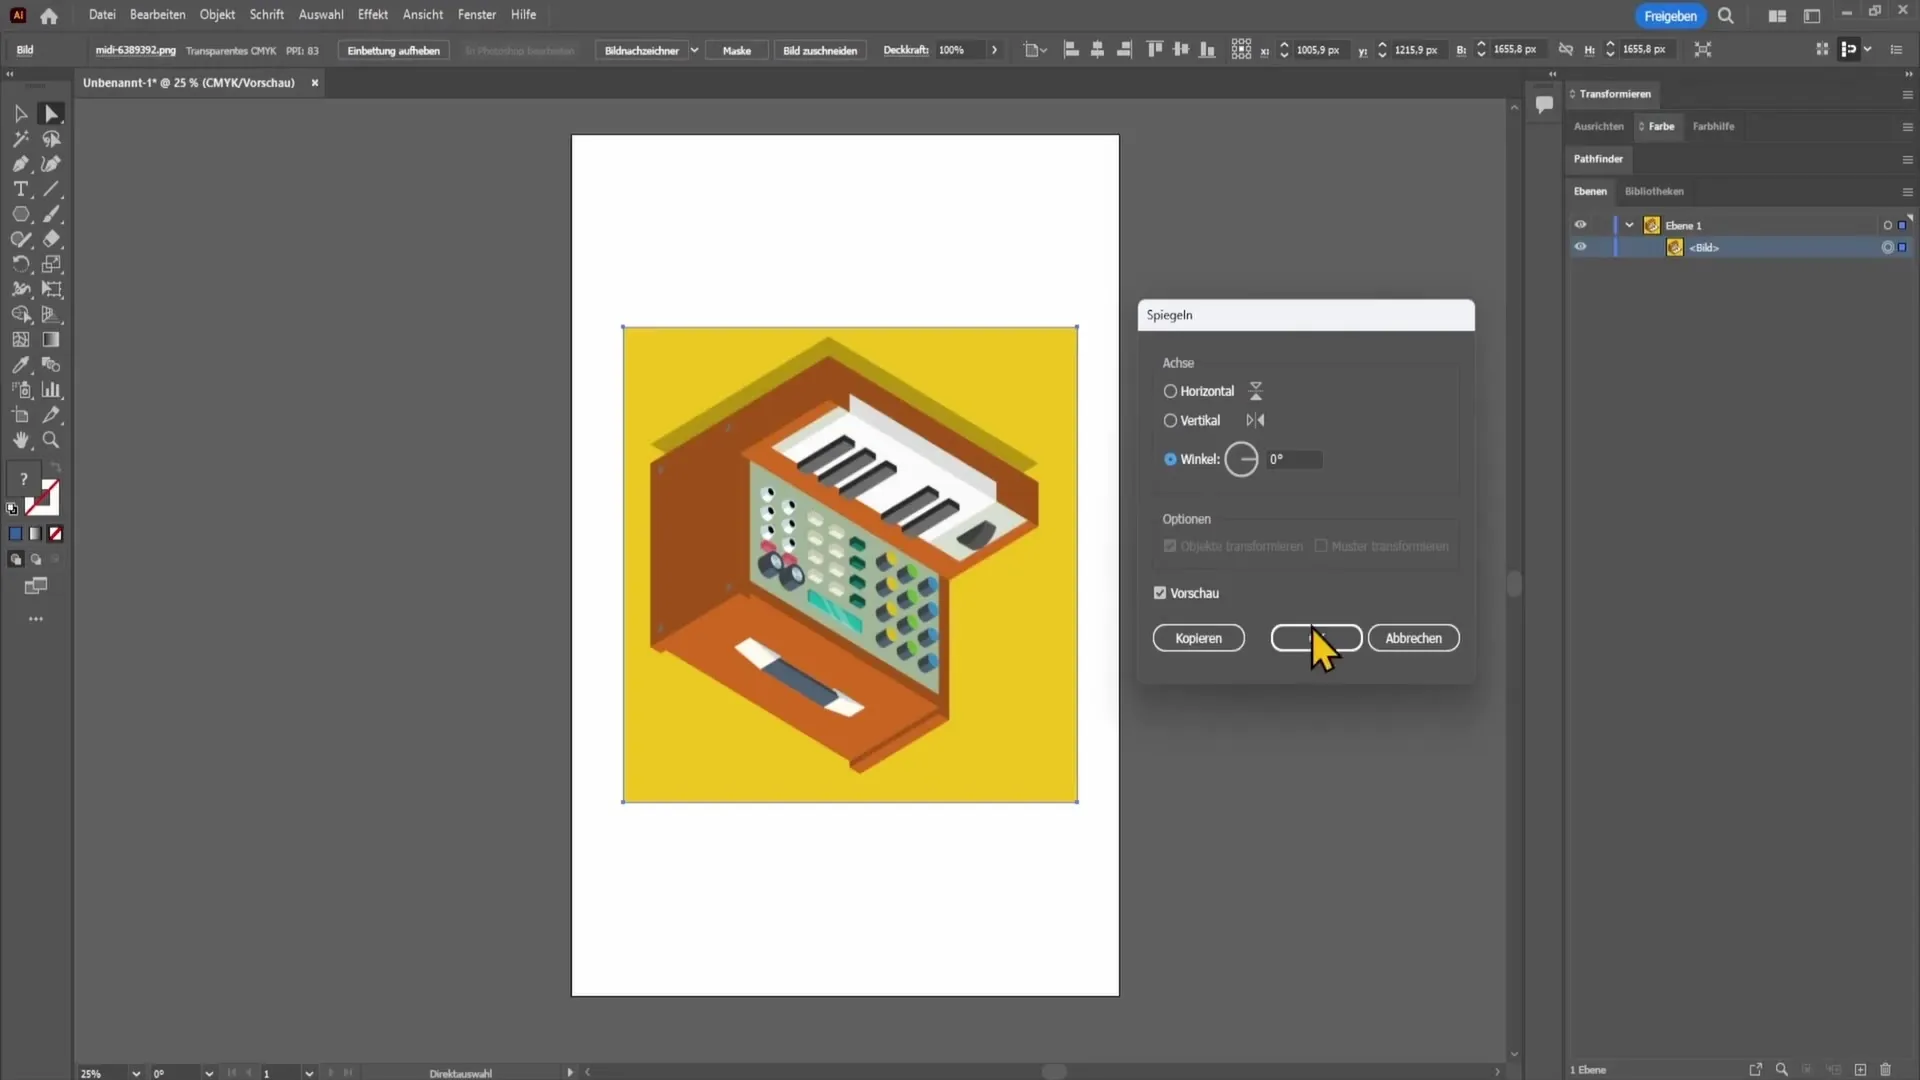
Task: Select the Artboard tool
Action: coord(20,415)
